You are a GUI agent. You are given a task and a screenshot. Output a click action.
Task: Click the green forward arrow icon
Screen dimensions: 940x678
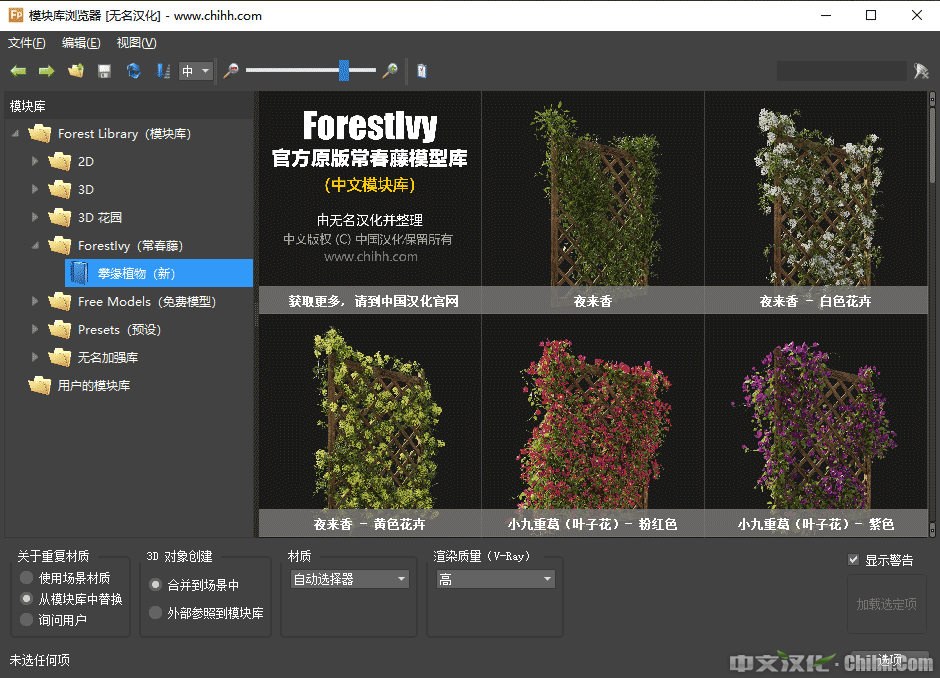click(46, 71)
